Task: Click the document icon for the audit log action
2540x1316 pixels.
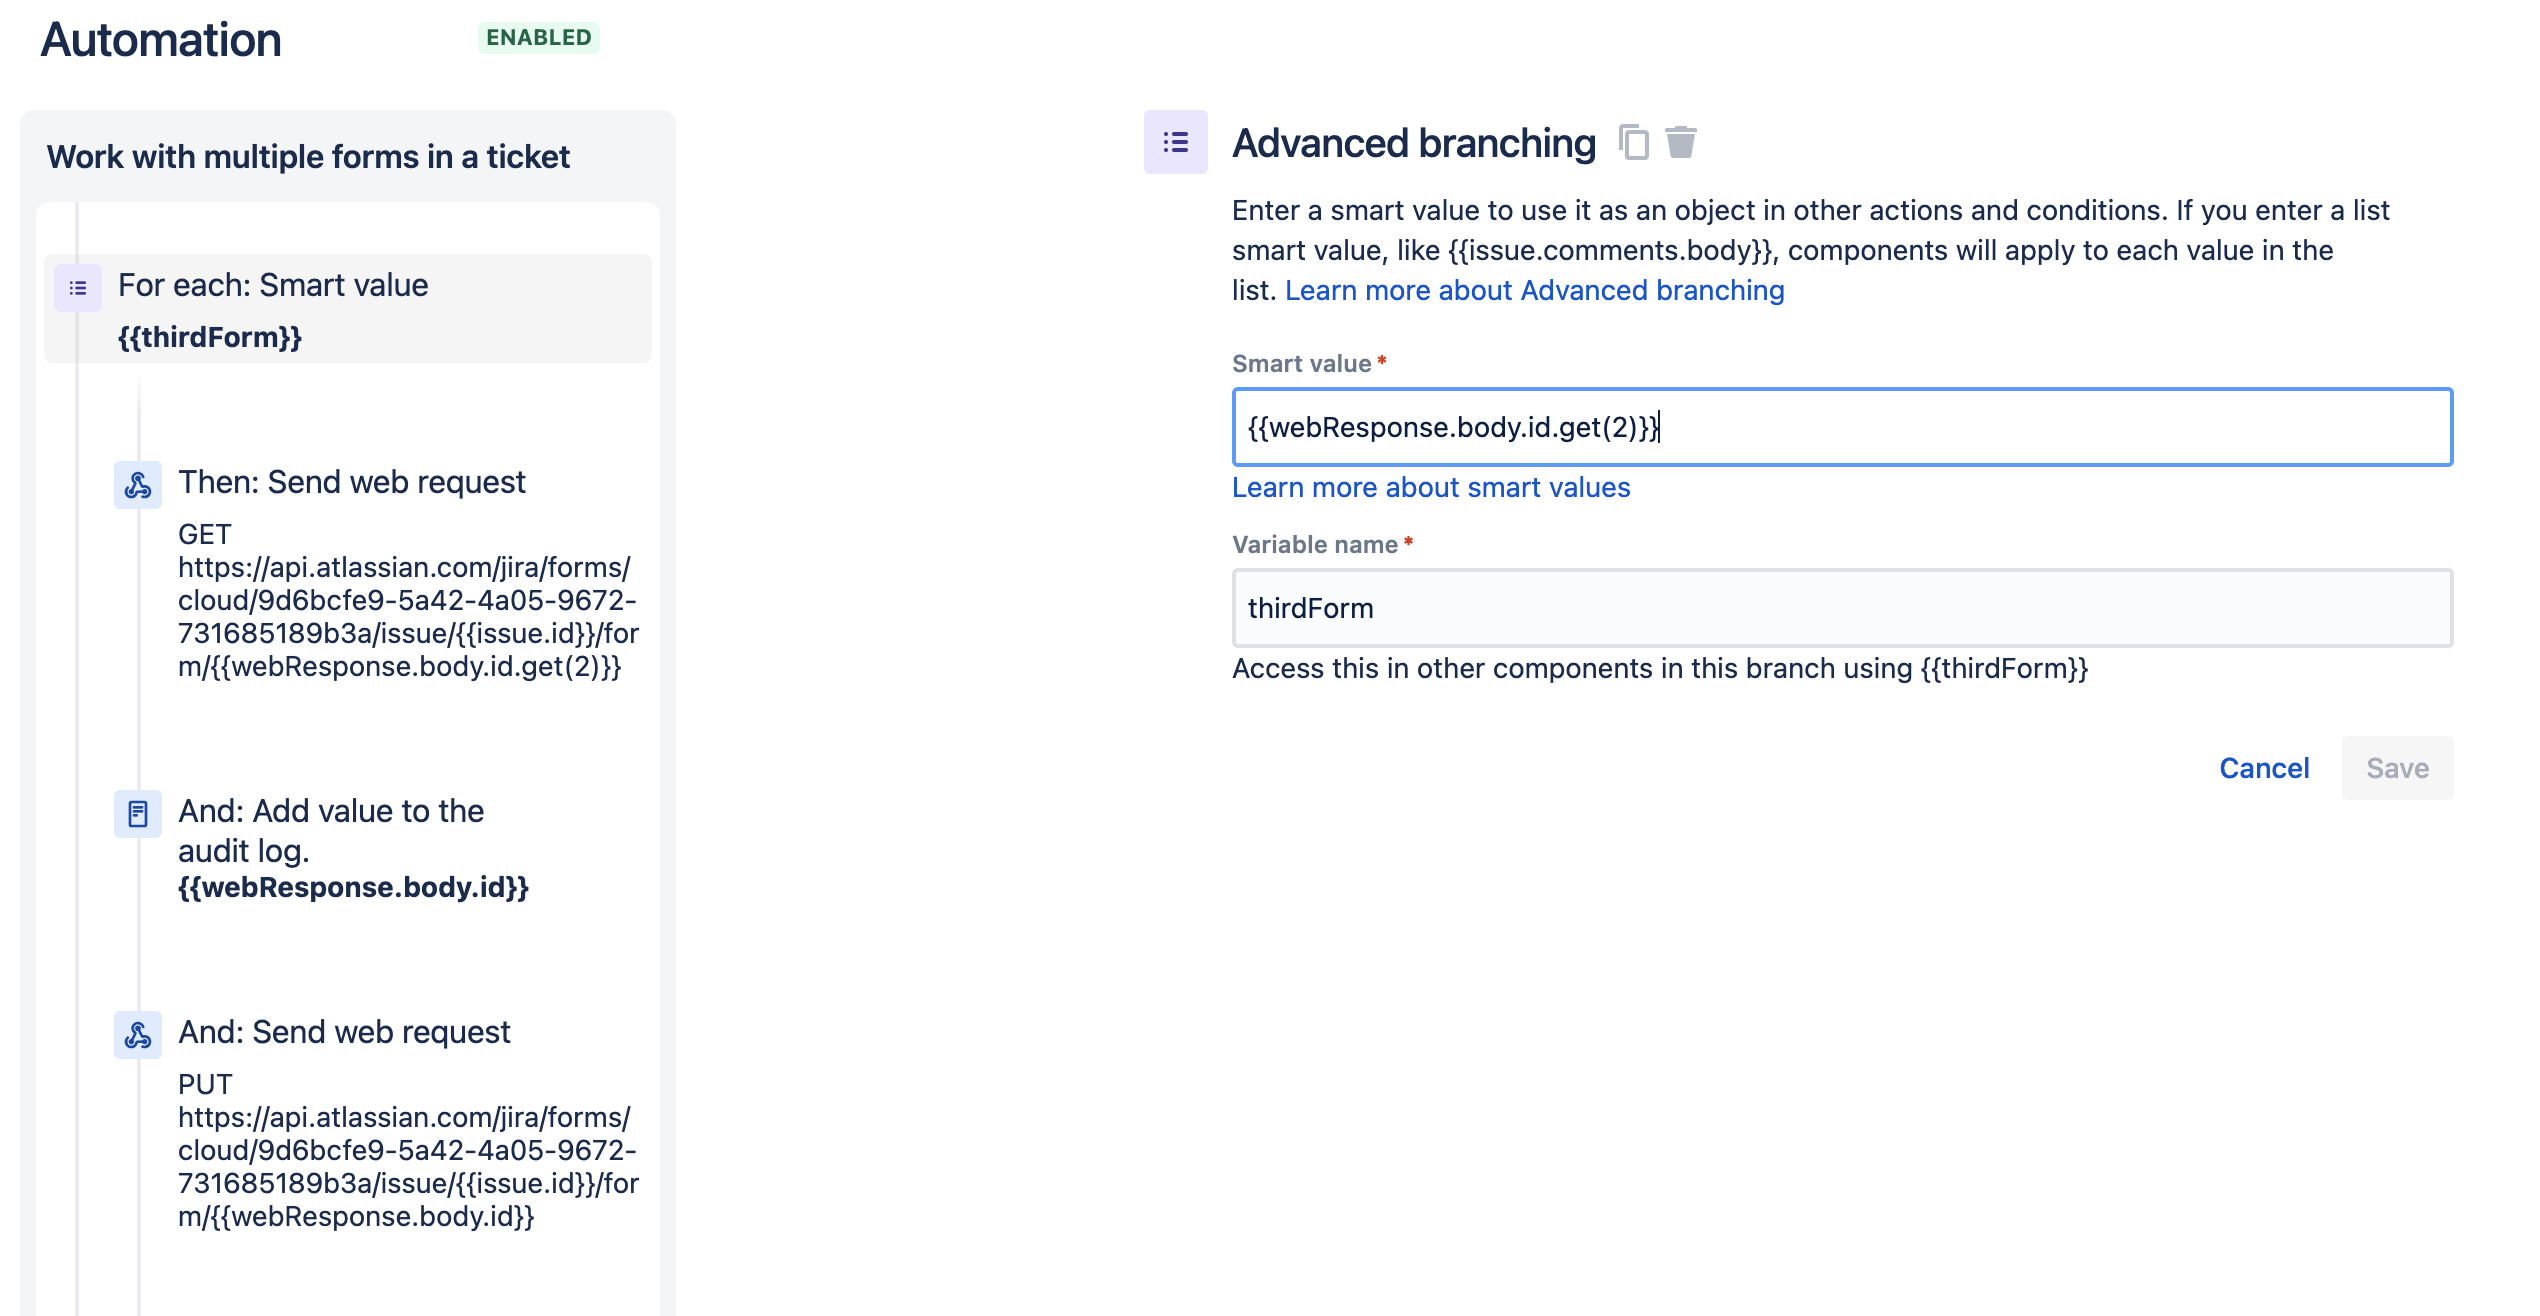Action: 139,814
